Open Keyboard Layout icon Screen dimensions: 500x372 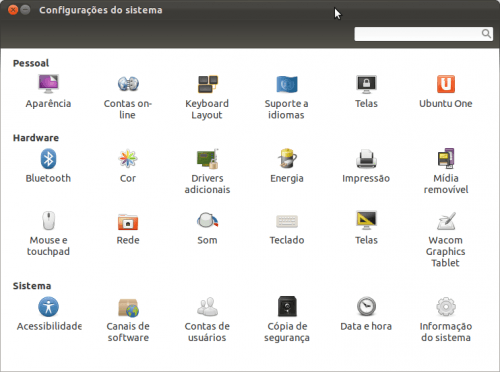tap(207, 84)
